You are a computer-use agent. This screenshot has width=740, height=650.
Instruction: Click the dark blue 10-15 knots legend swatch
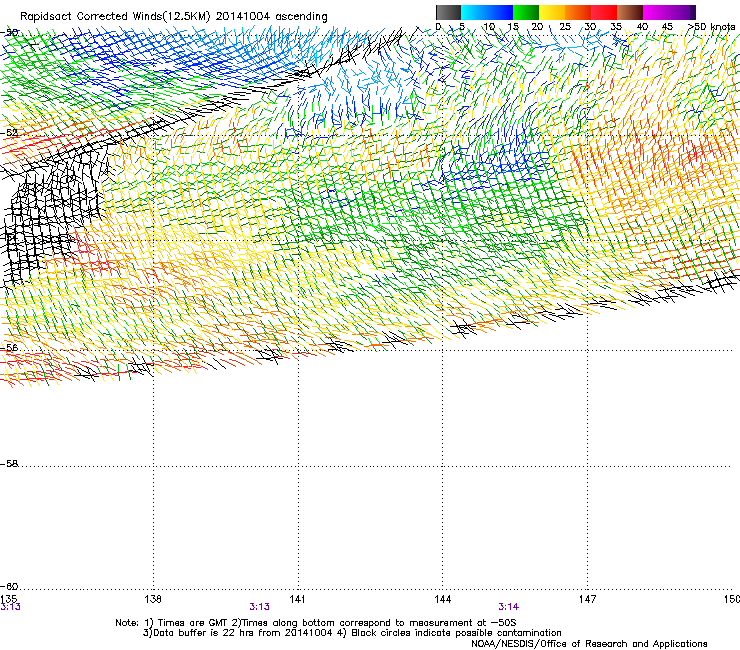(500, 12)
